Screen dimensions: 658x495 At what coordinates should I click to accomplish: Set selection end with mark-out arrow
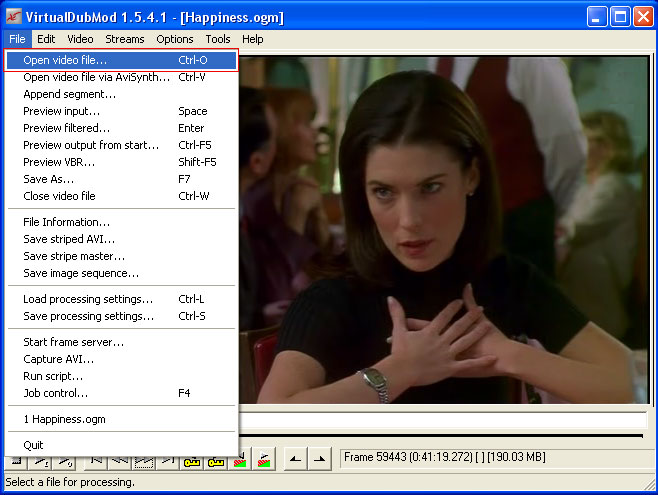pos(319,458)
